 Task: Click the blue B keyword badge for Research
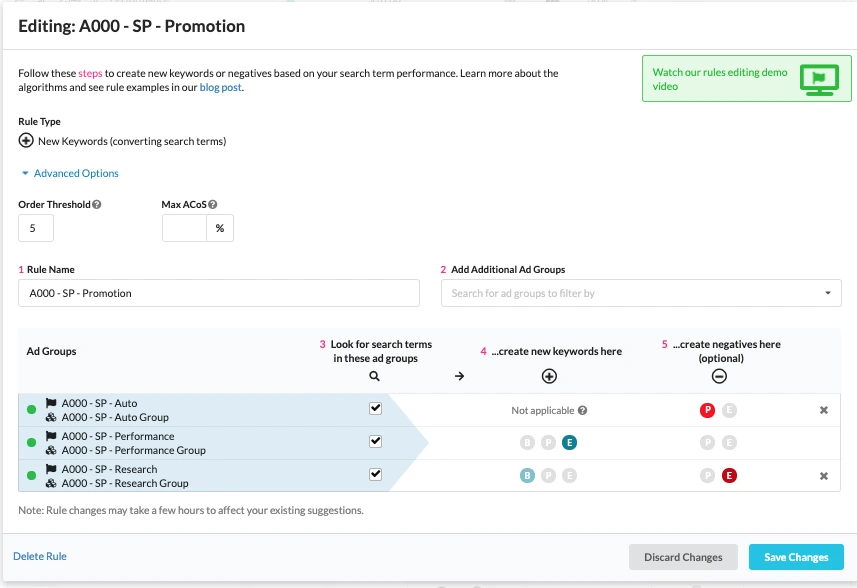tap(527, 476)
